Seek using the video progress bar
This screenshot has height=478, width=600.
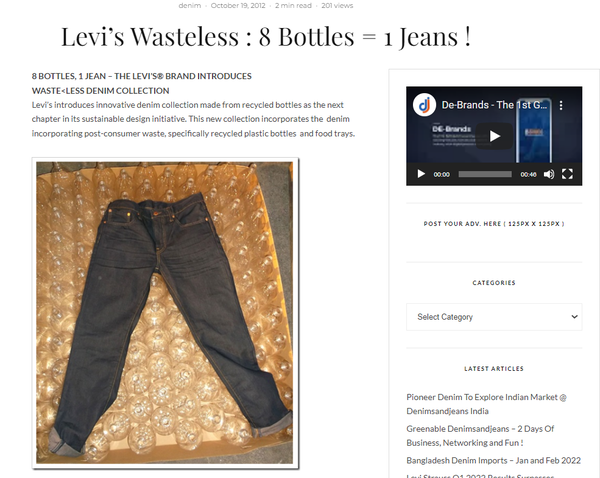[x=485, y=174]
